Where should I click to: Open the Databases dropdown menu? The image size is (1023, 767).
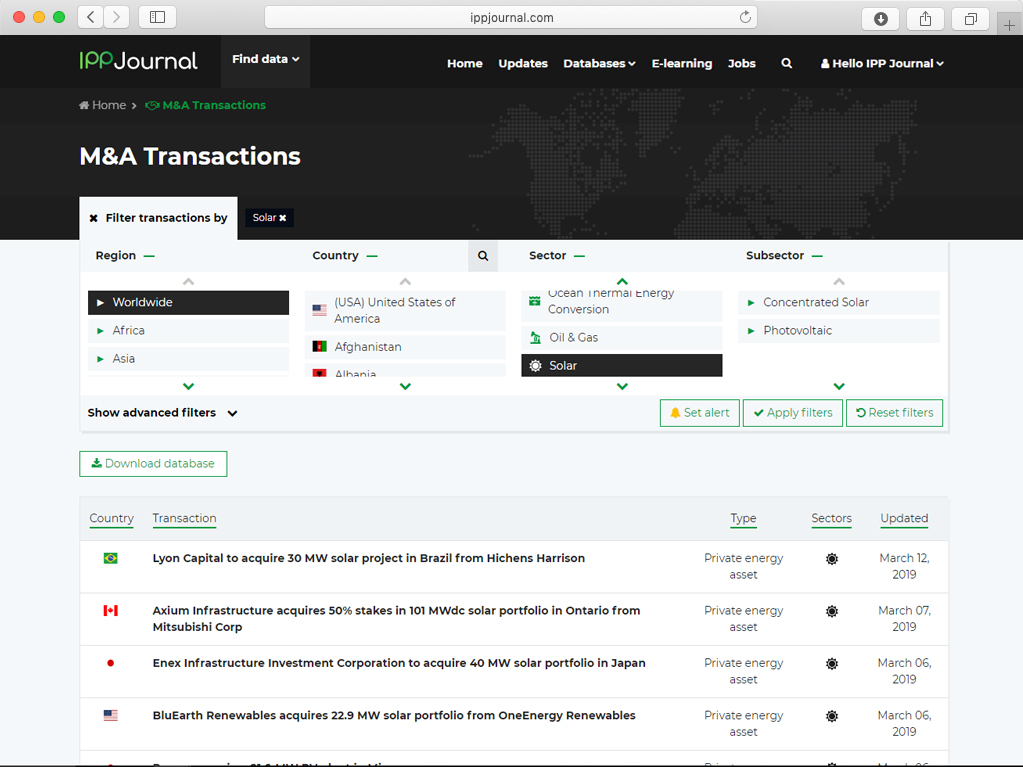(599, 63)
